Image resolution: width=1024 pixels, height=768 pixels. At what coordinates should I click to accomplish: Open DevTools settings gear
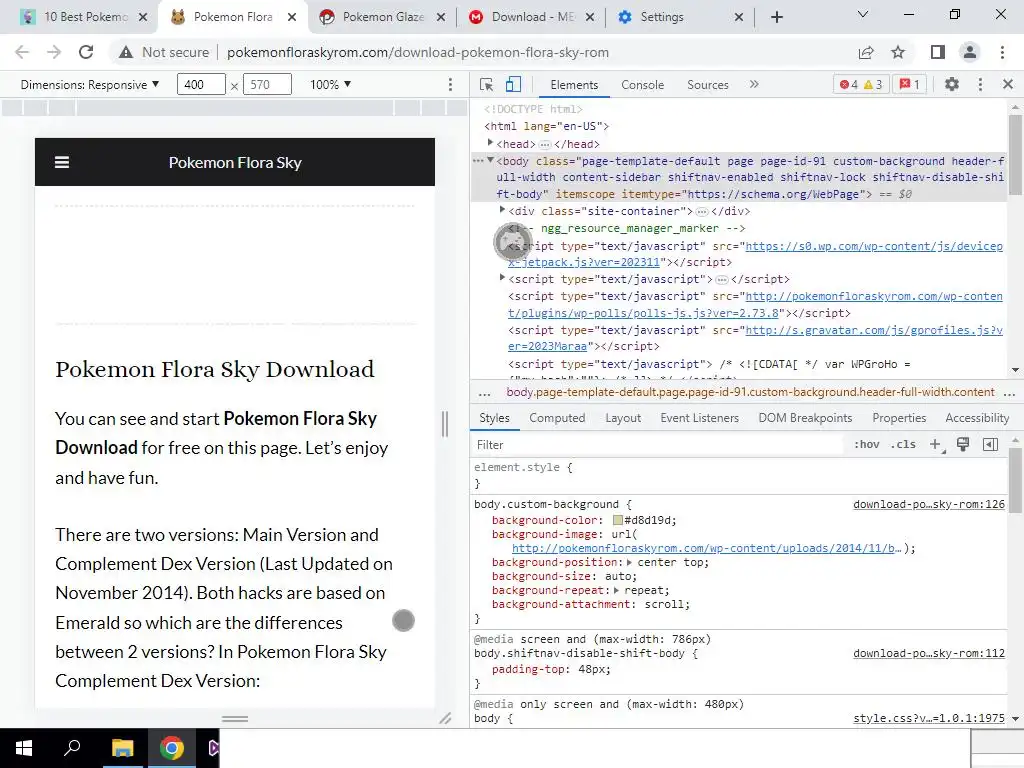click(x=952, y=84)
